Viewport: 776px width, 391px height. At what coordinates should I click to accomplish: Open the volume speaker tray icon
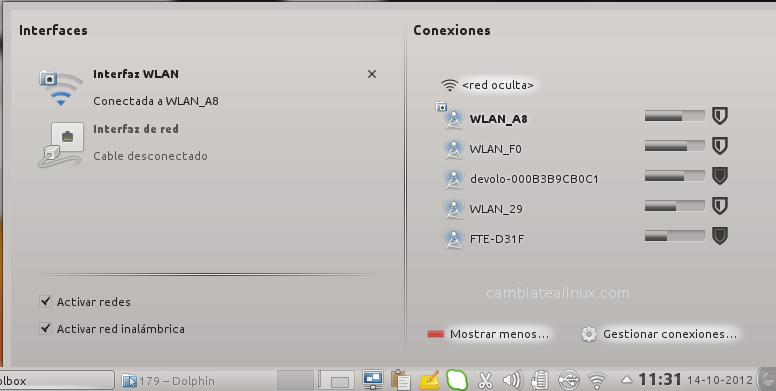512,380
